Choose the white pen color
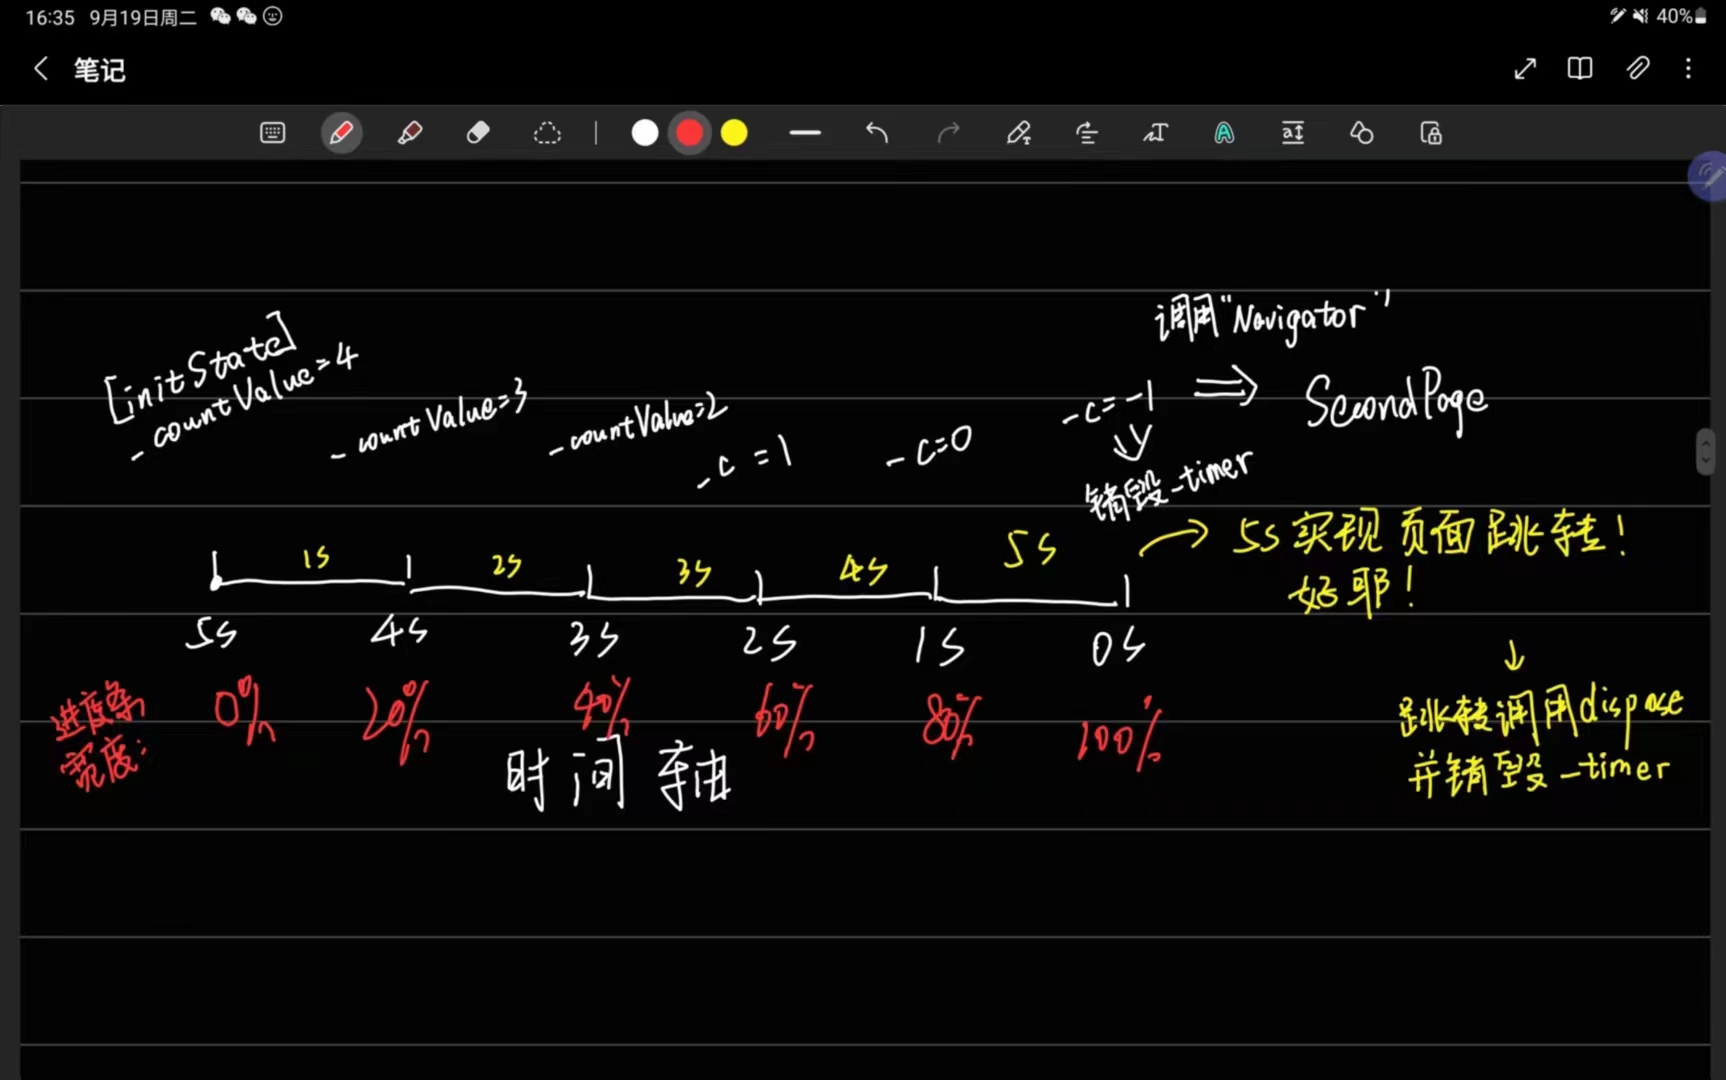 pos(645,133)
